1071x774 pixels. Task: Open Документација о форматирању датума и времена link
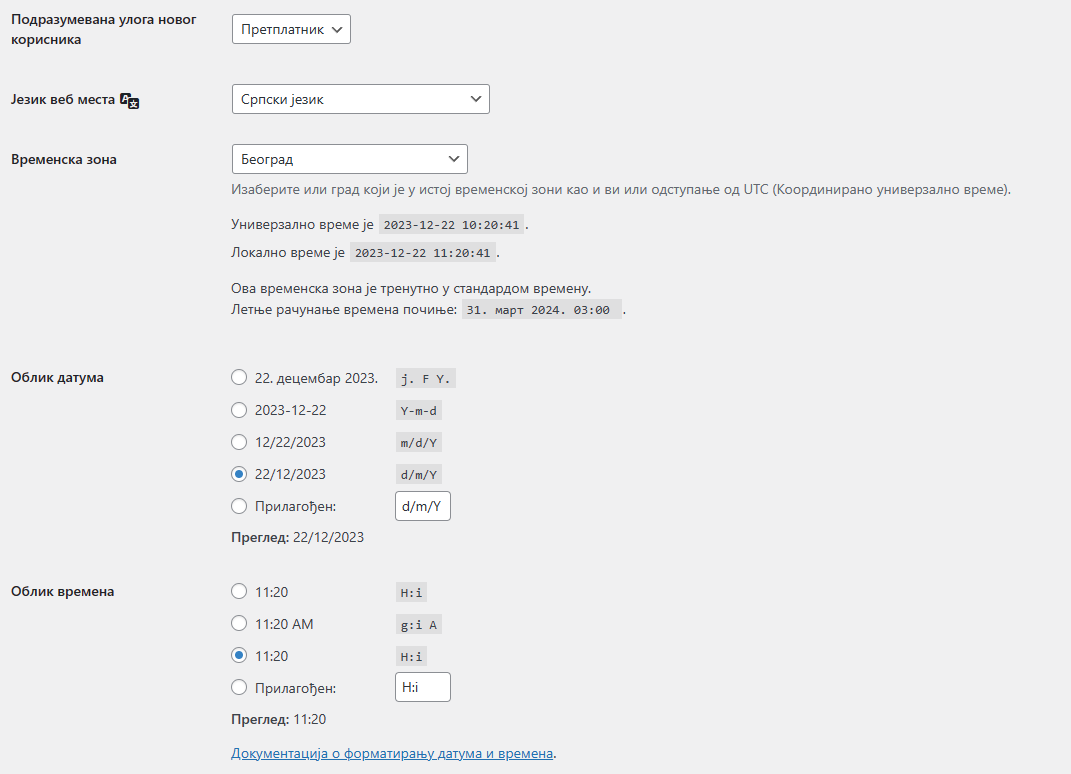click(x=392, y=753)
